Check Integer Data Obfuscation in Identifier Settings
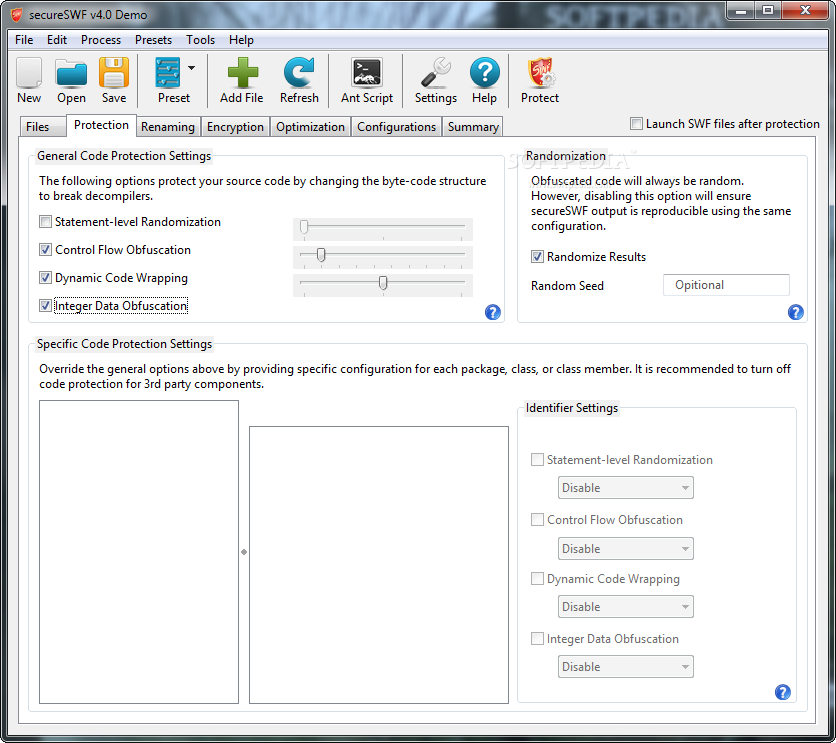Image resolution: width=836 pixels, height=743 pixels. pos(537,639)
